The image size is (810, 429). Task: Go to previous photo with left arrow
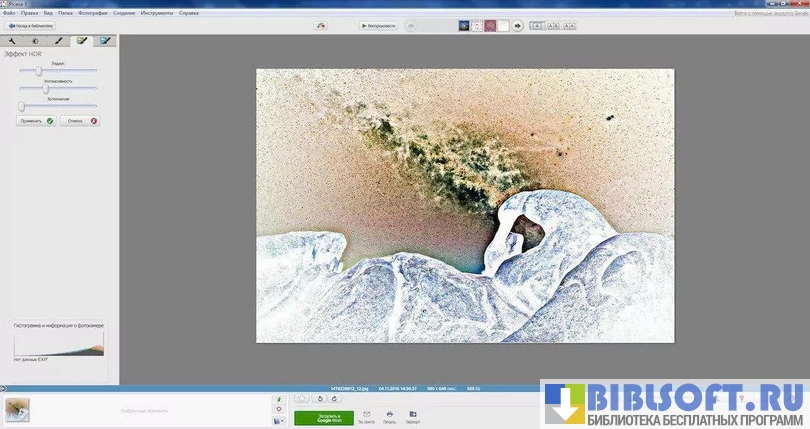click(411, 26)
